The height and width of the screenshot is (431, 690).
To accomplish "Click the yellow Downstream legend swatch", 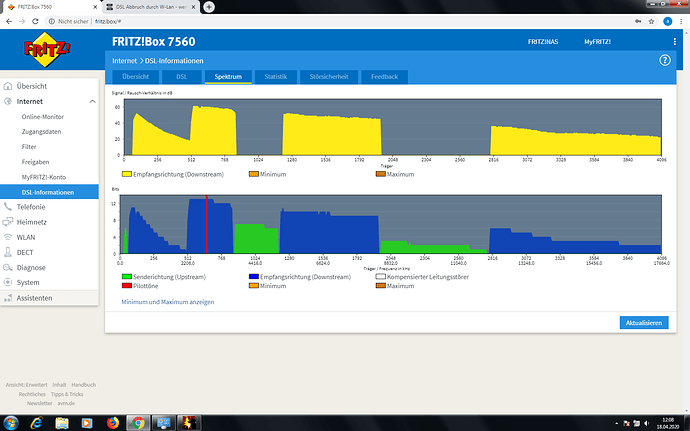I will click(127, 174).
